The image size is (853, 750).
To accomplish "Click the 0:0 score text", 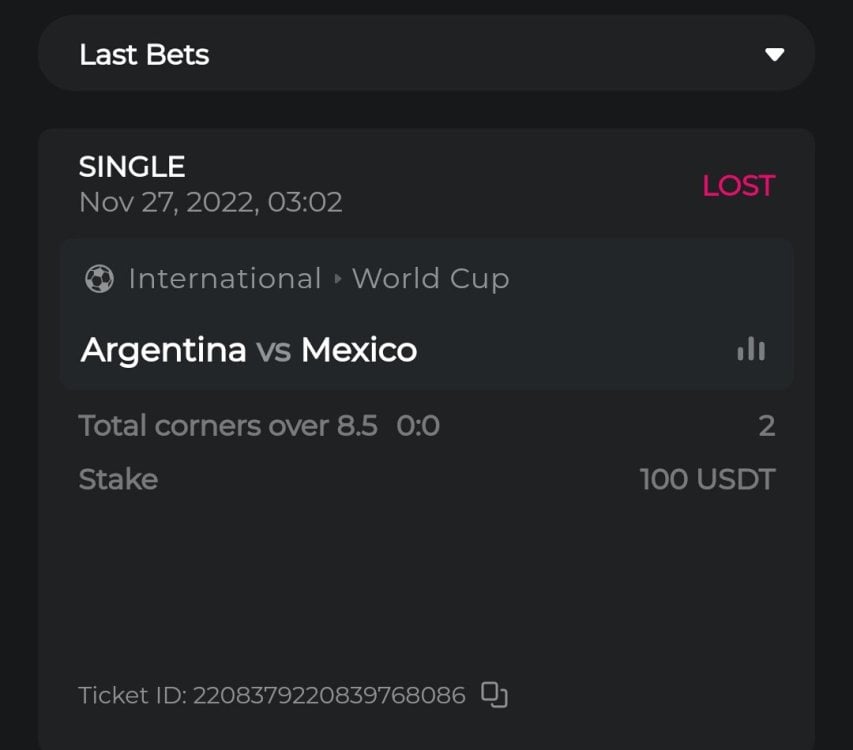I will [x=418, y=426].
